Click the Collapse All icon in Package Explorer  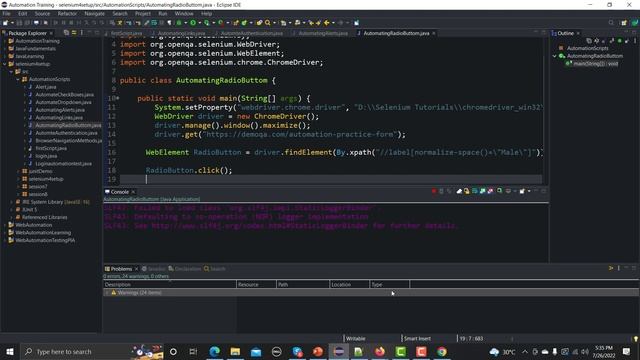pyautogui.click(x=66, y=33)
